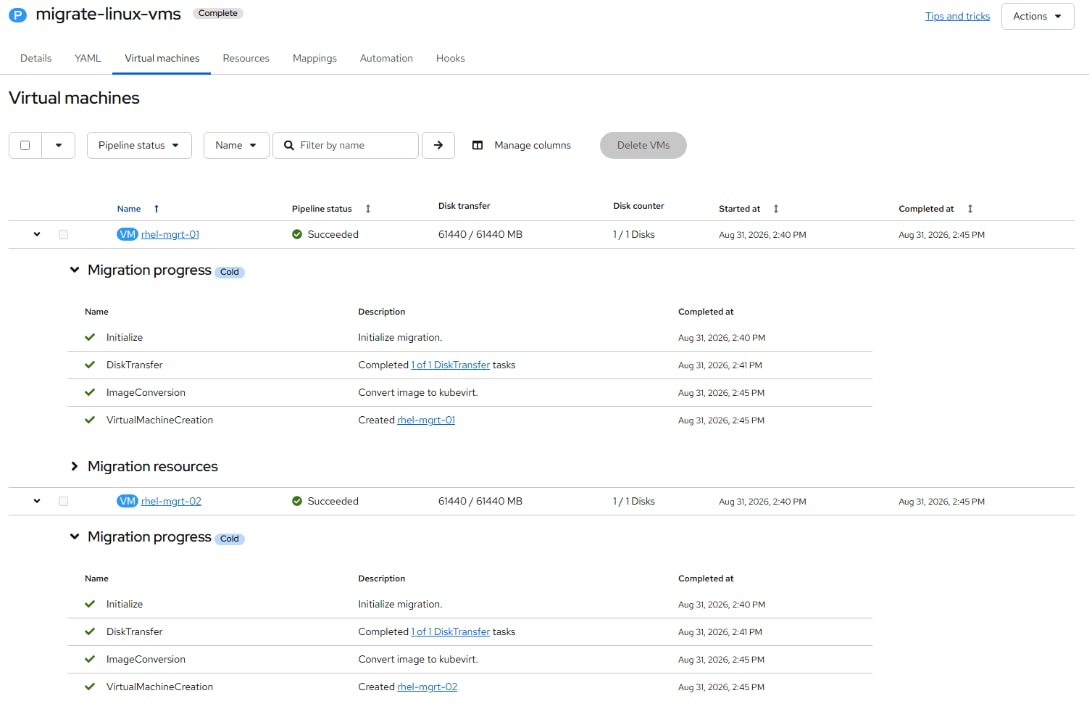
Task: Click checkmark beside second VM's ImageConversion step
Action: (90, 659)
